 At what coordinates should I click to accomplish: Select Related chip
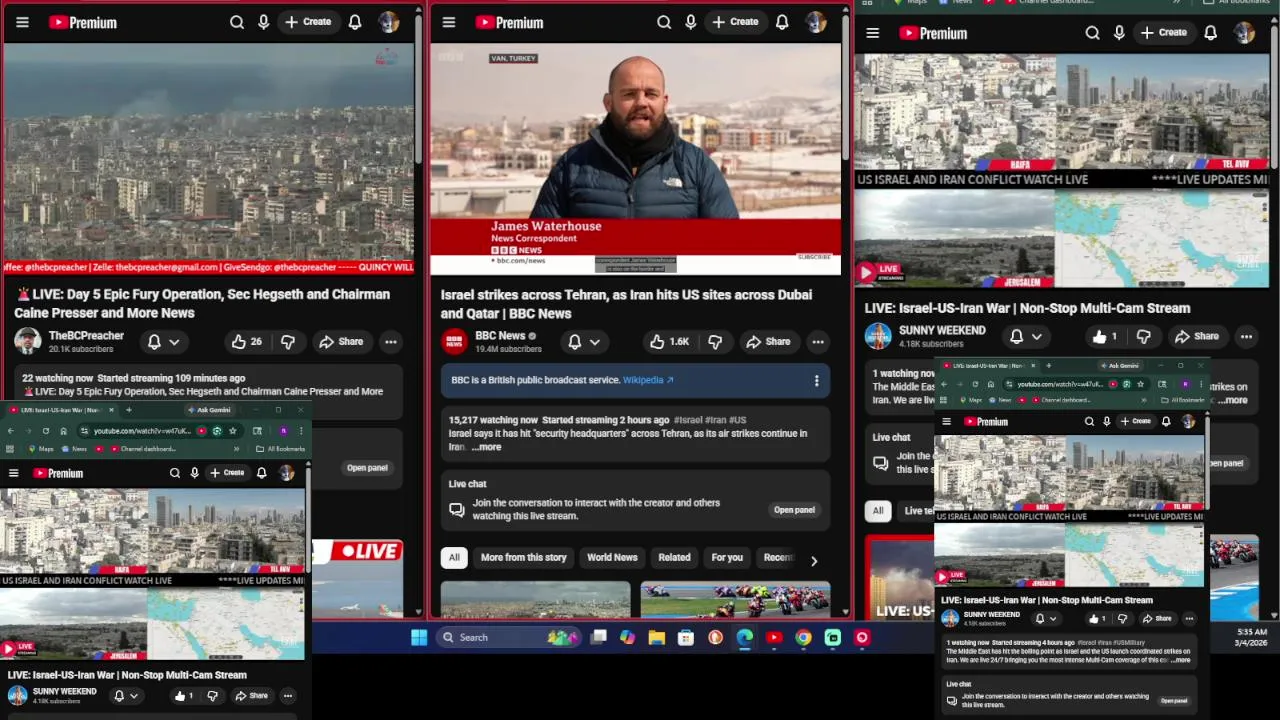674,557
